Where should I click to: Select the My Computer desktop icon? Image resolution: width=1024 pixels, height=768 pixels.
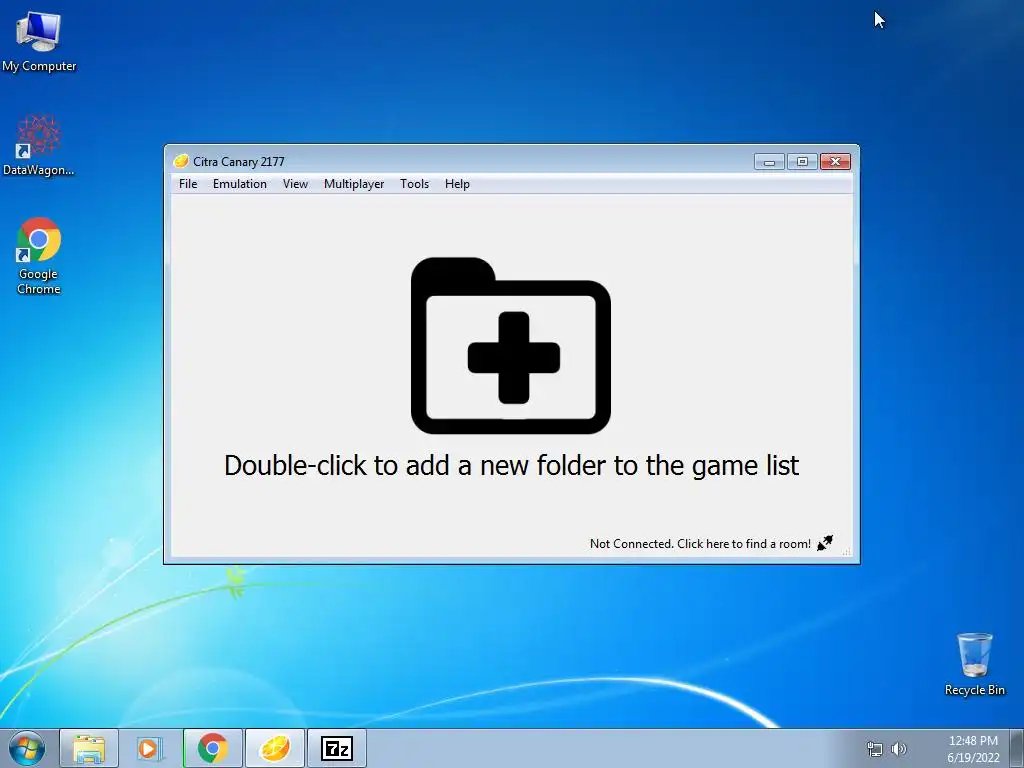(39, 41)
